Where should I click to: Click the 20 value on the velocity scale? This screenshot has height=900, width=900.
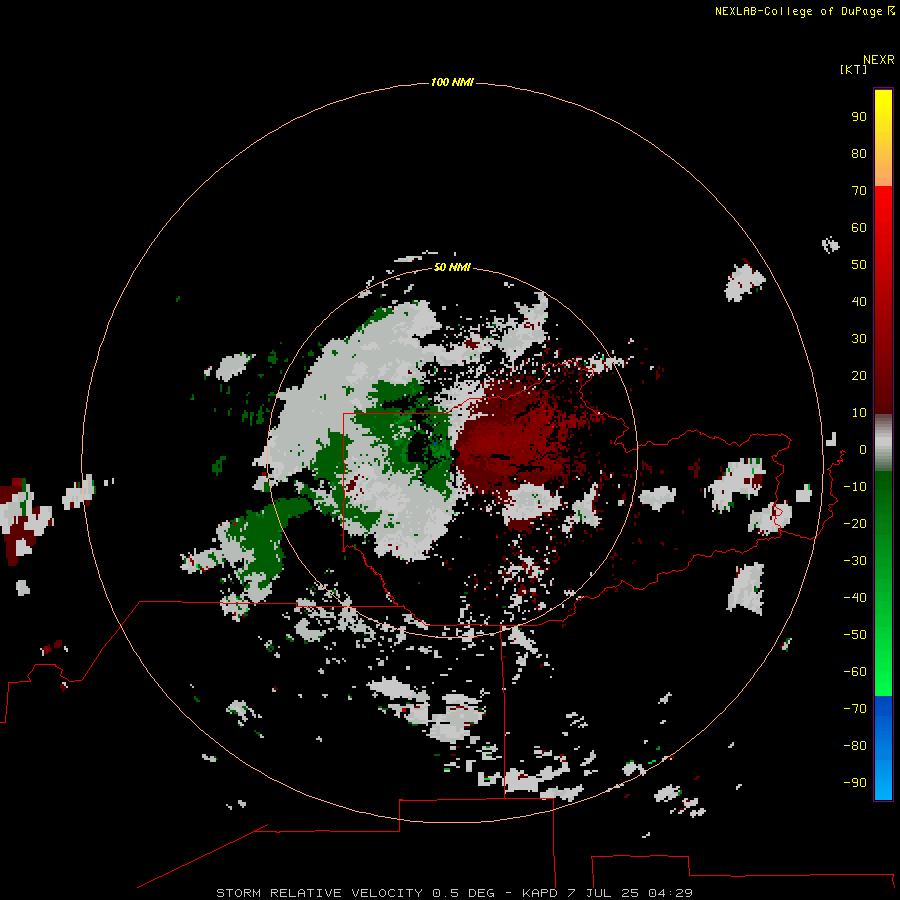point(859,376)
